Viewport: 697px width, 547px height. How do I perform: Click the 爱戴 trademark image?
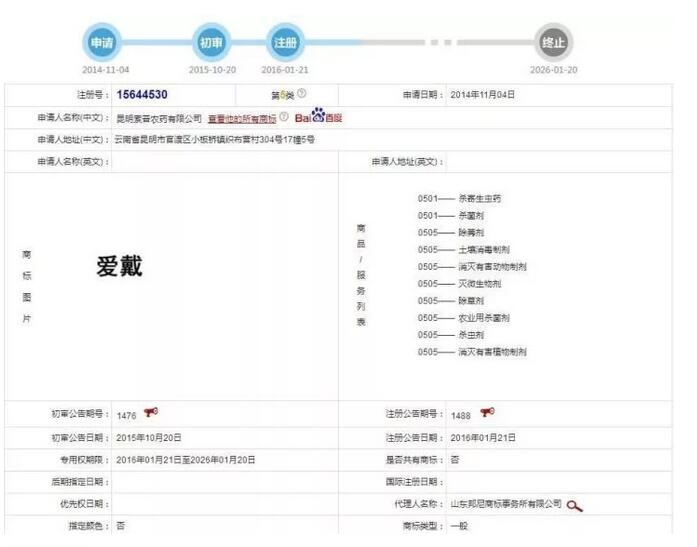(120, 266)
